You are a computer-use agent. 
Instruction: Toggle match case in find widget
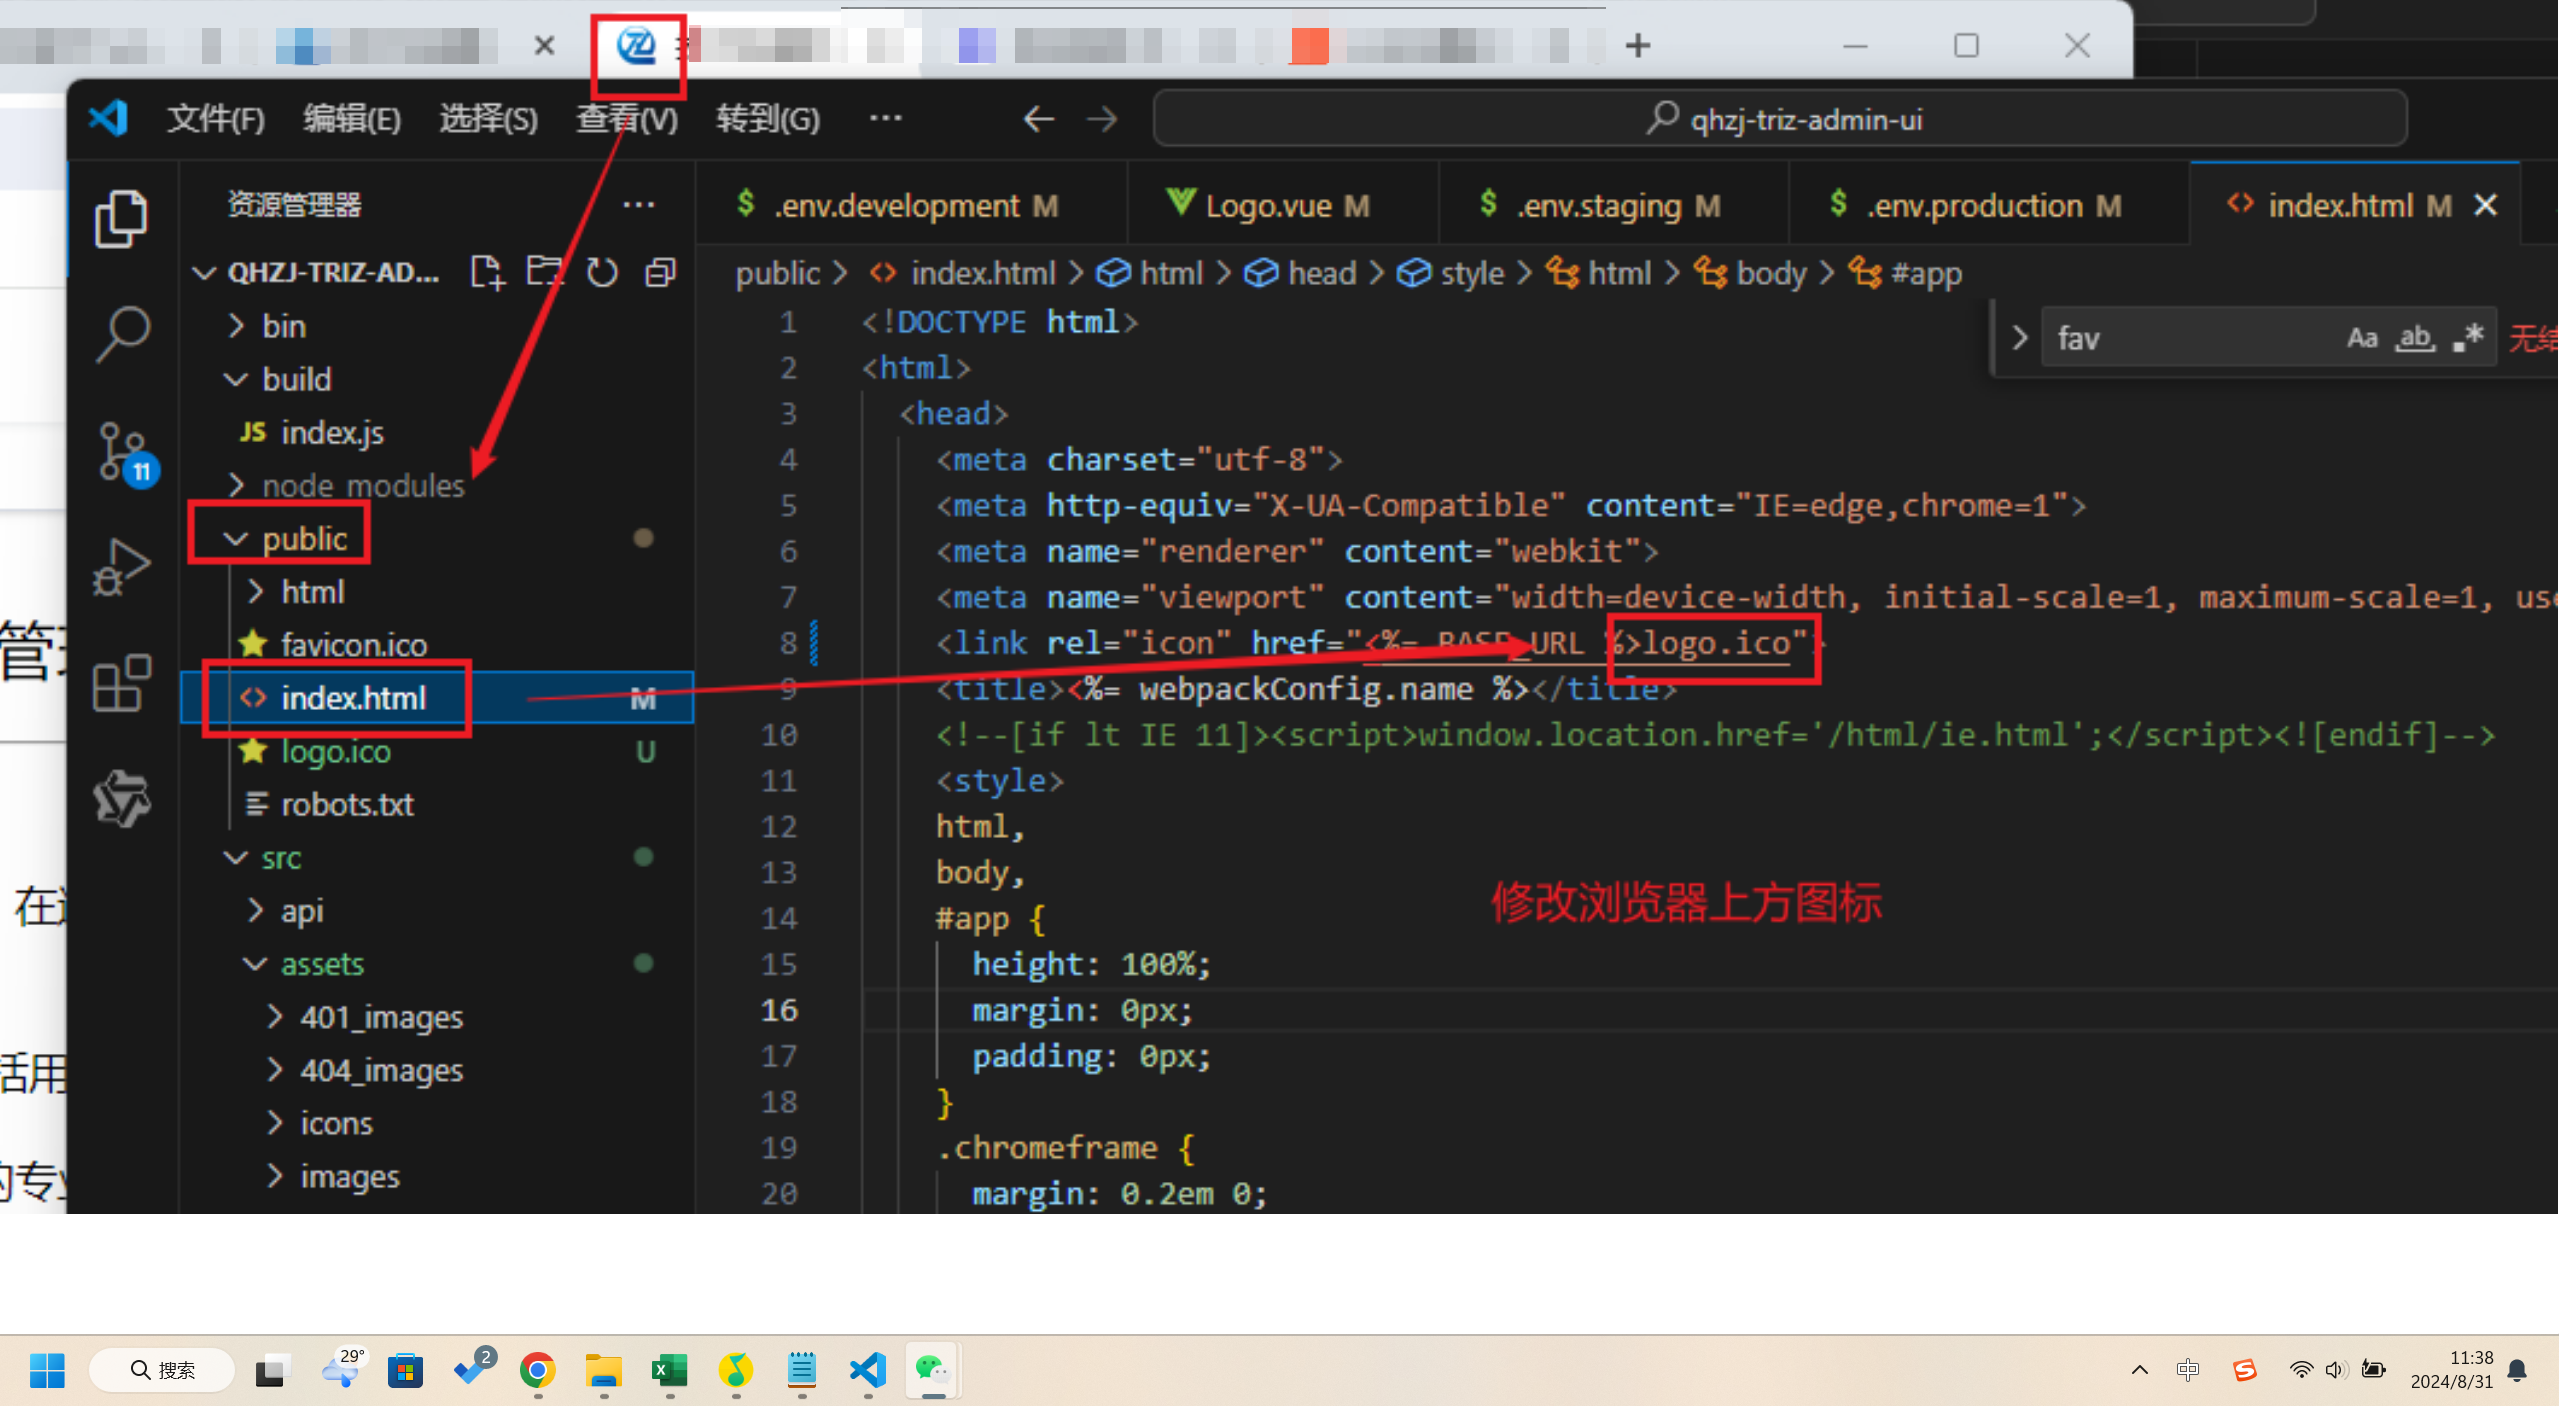(2362, 338)
